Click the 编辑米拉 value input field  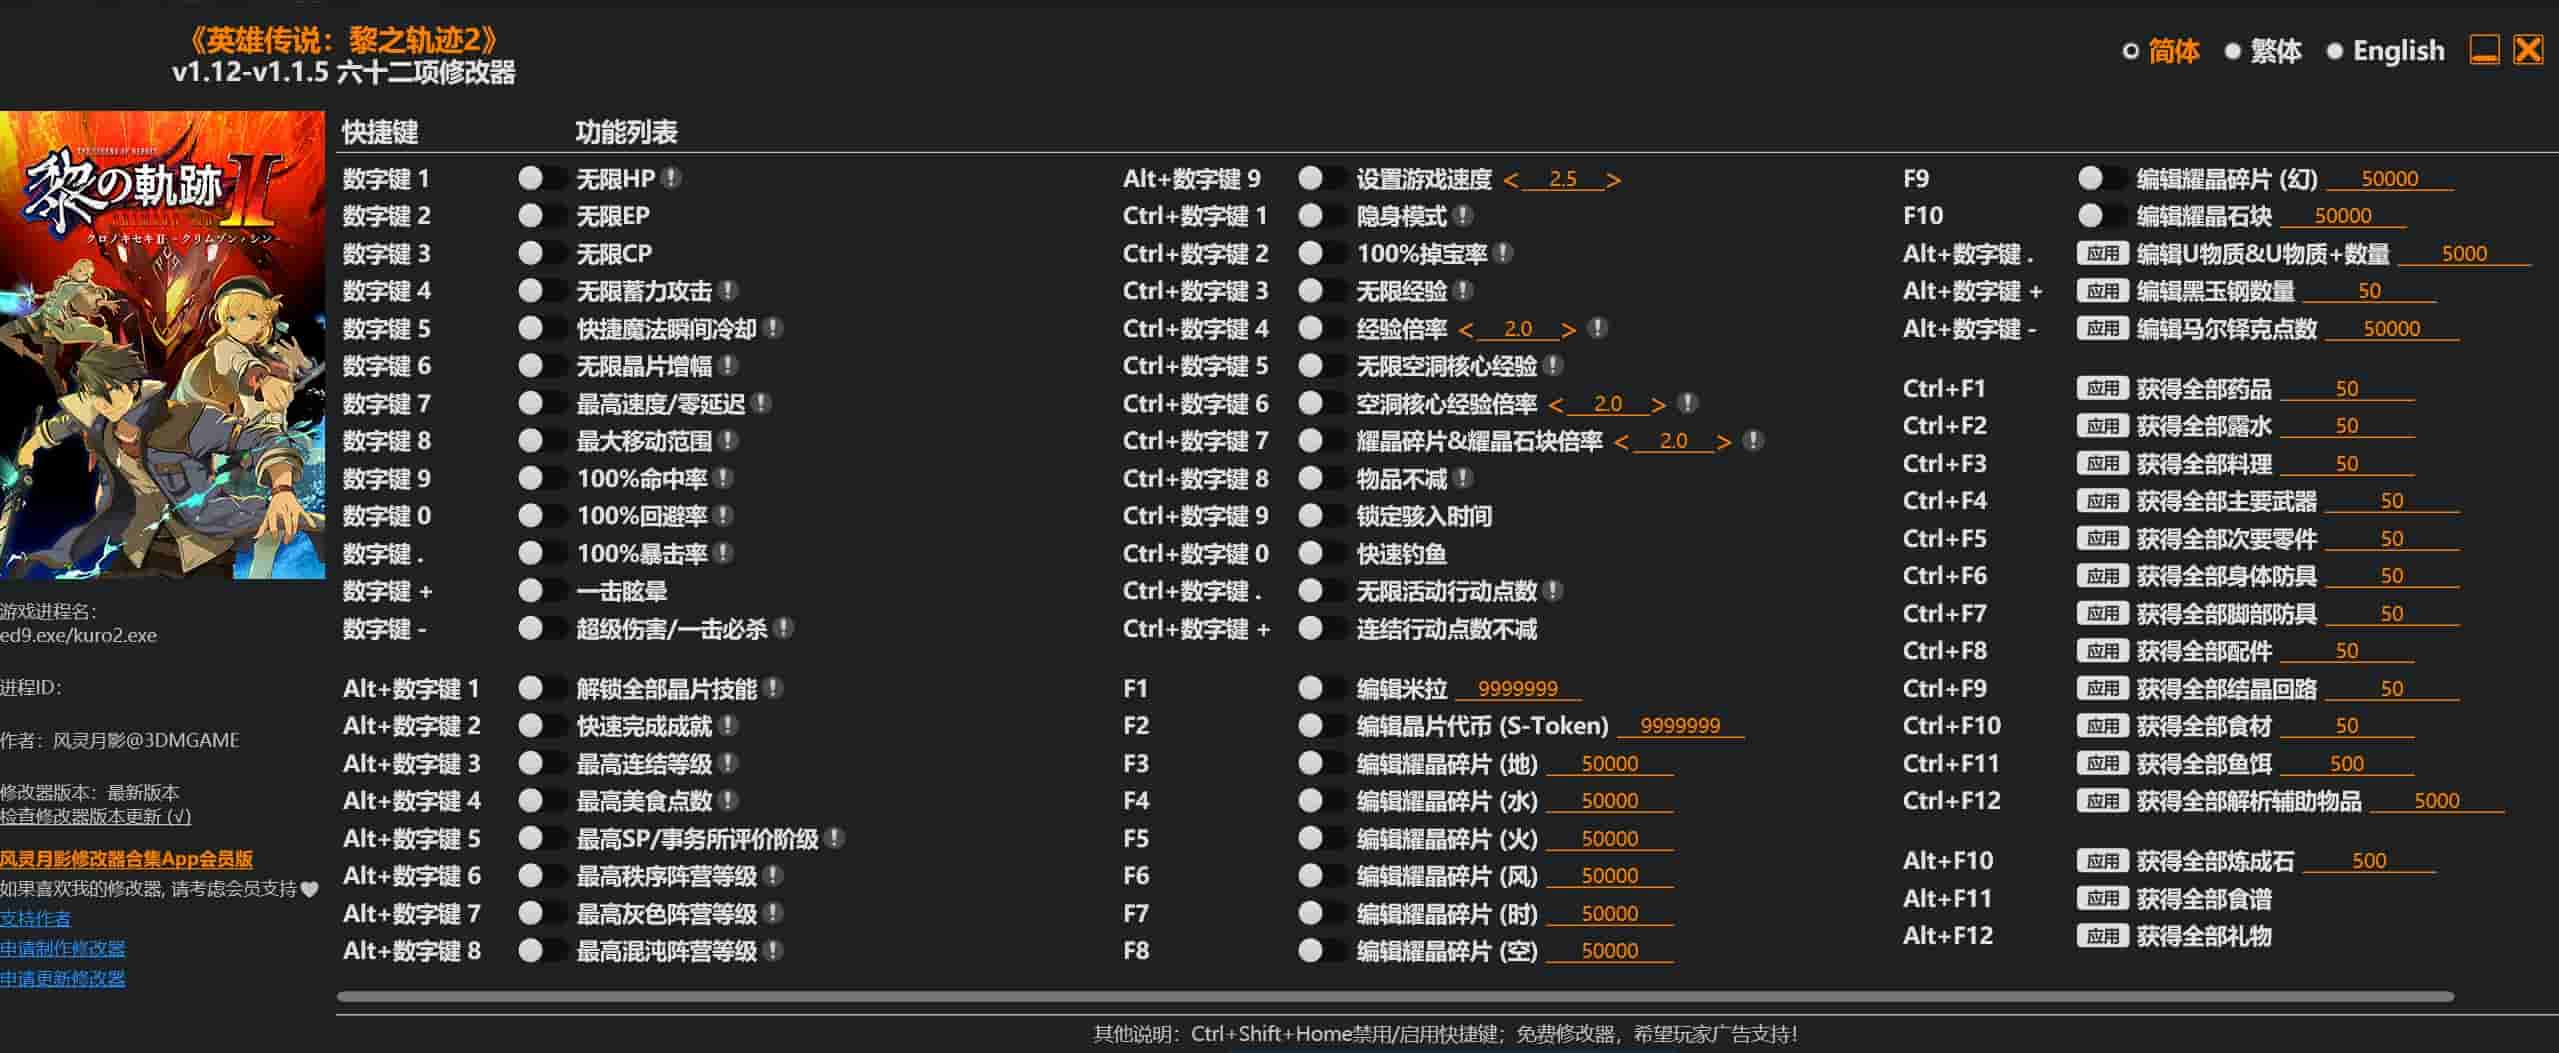[1517, 689]
